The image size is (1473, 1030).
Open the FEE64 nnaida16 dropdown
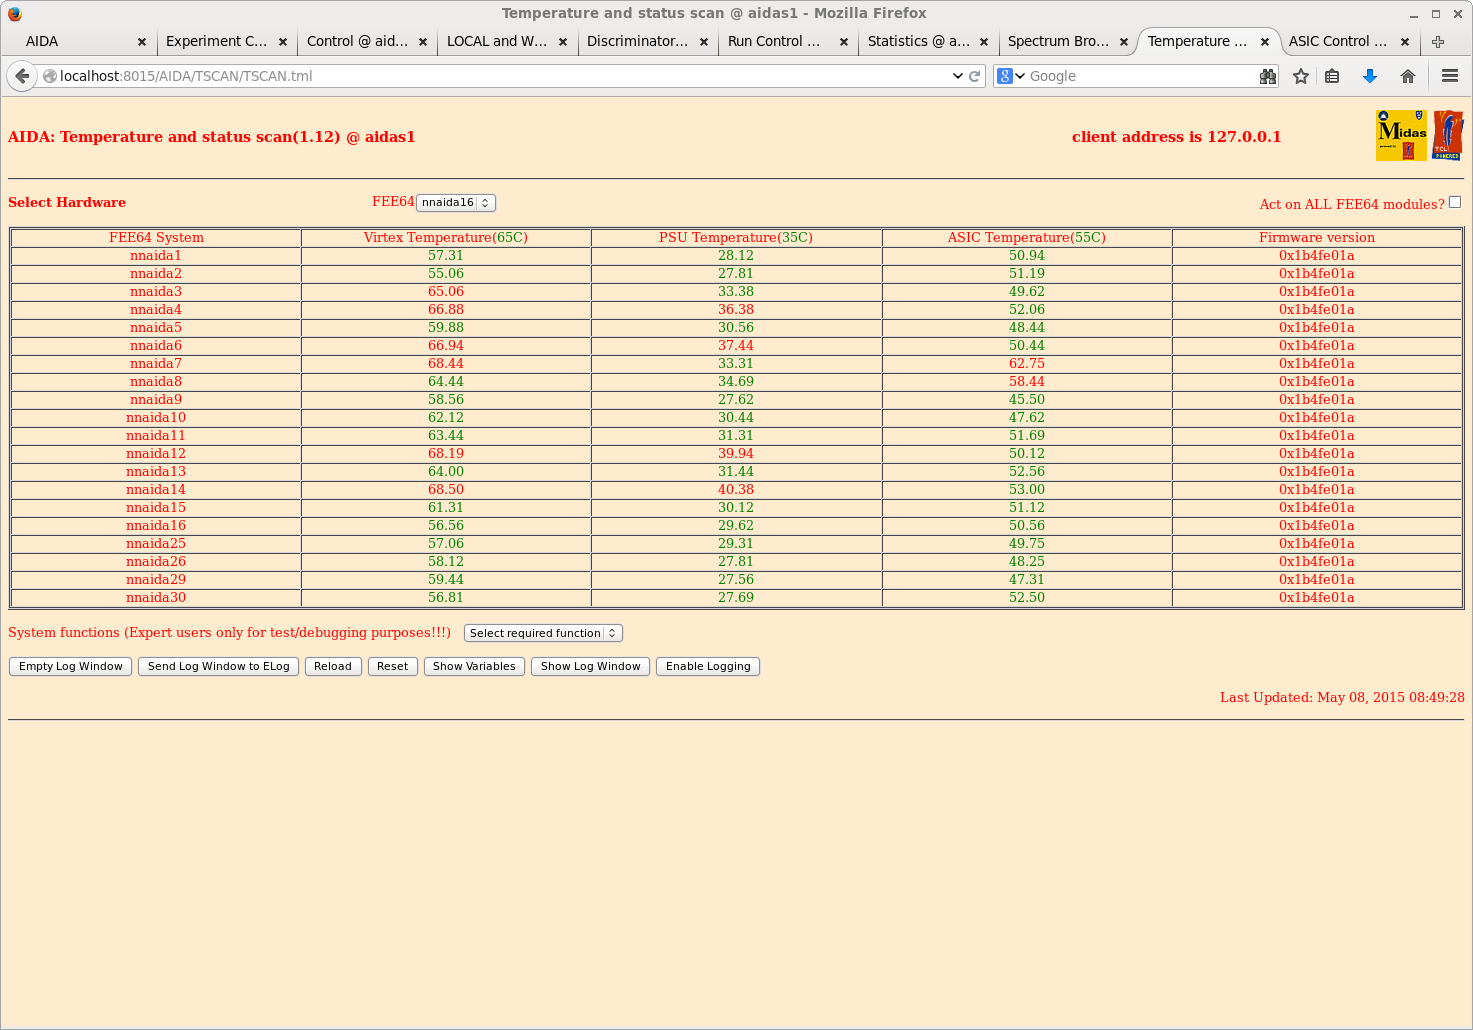pyautogui.click(x=456, y=203)
